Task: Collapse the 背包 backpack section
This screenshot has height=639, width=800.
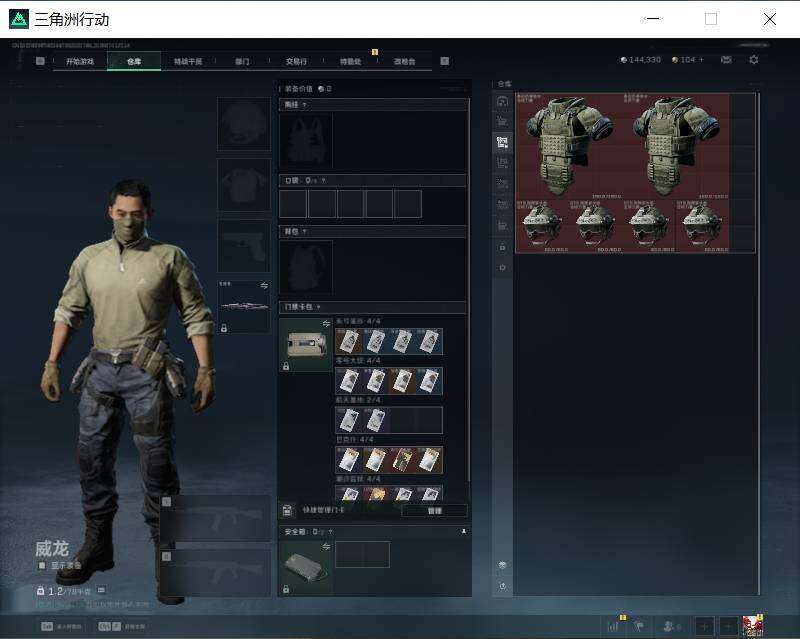Action: tap(305, 232)
